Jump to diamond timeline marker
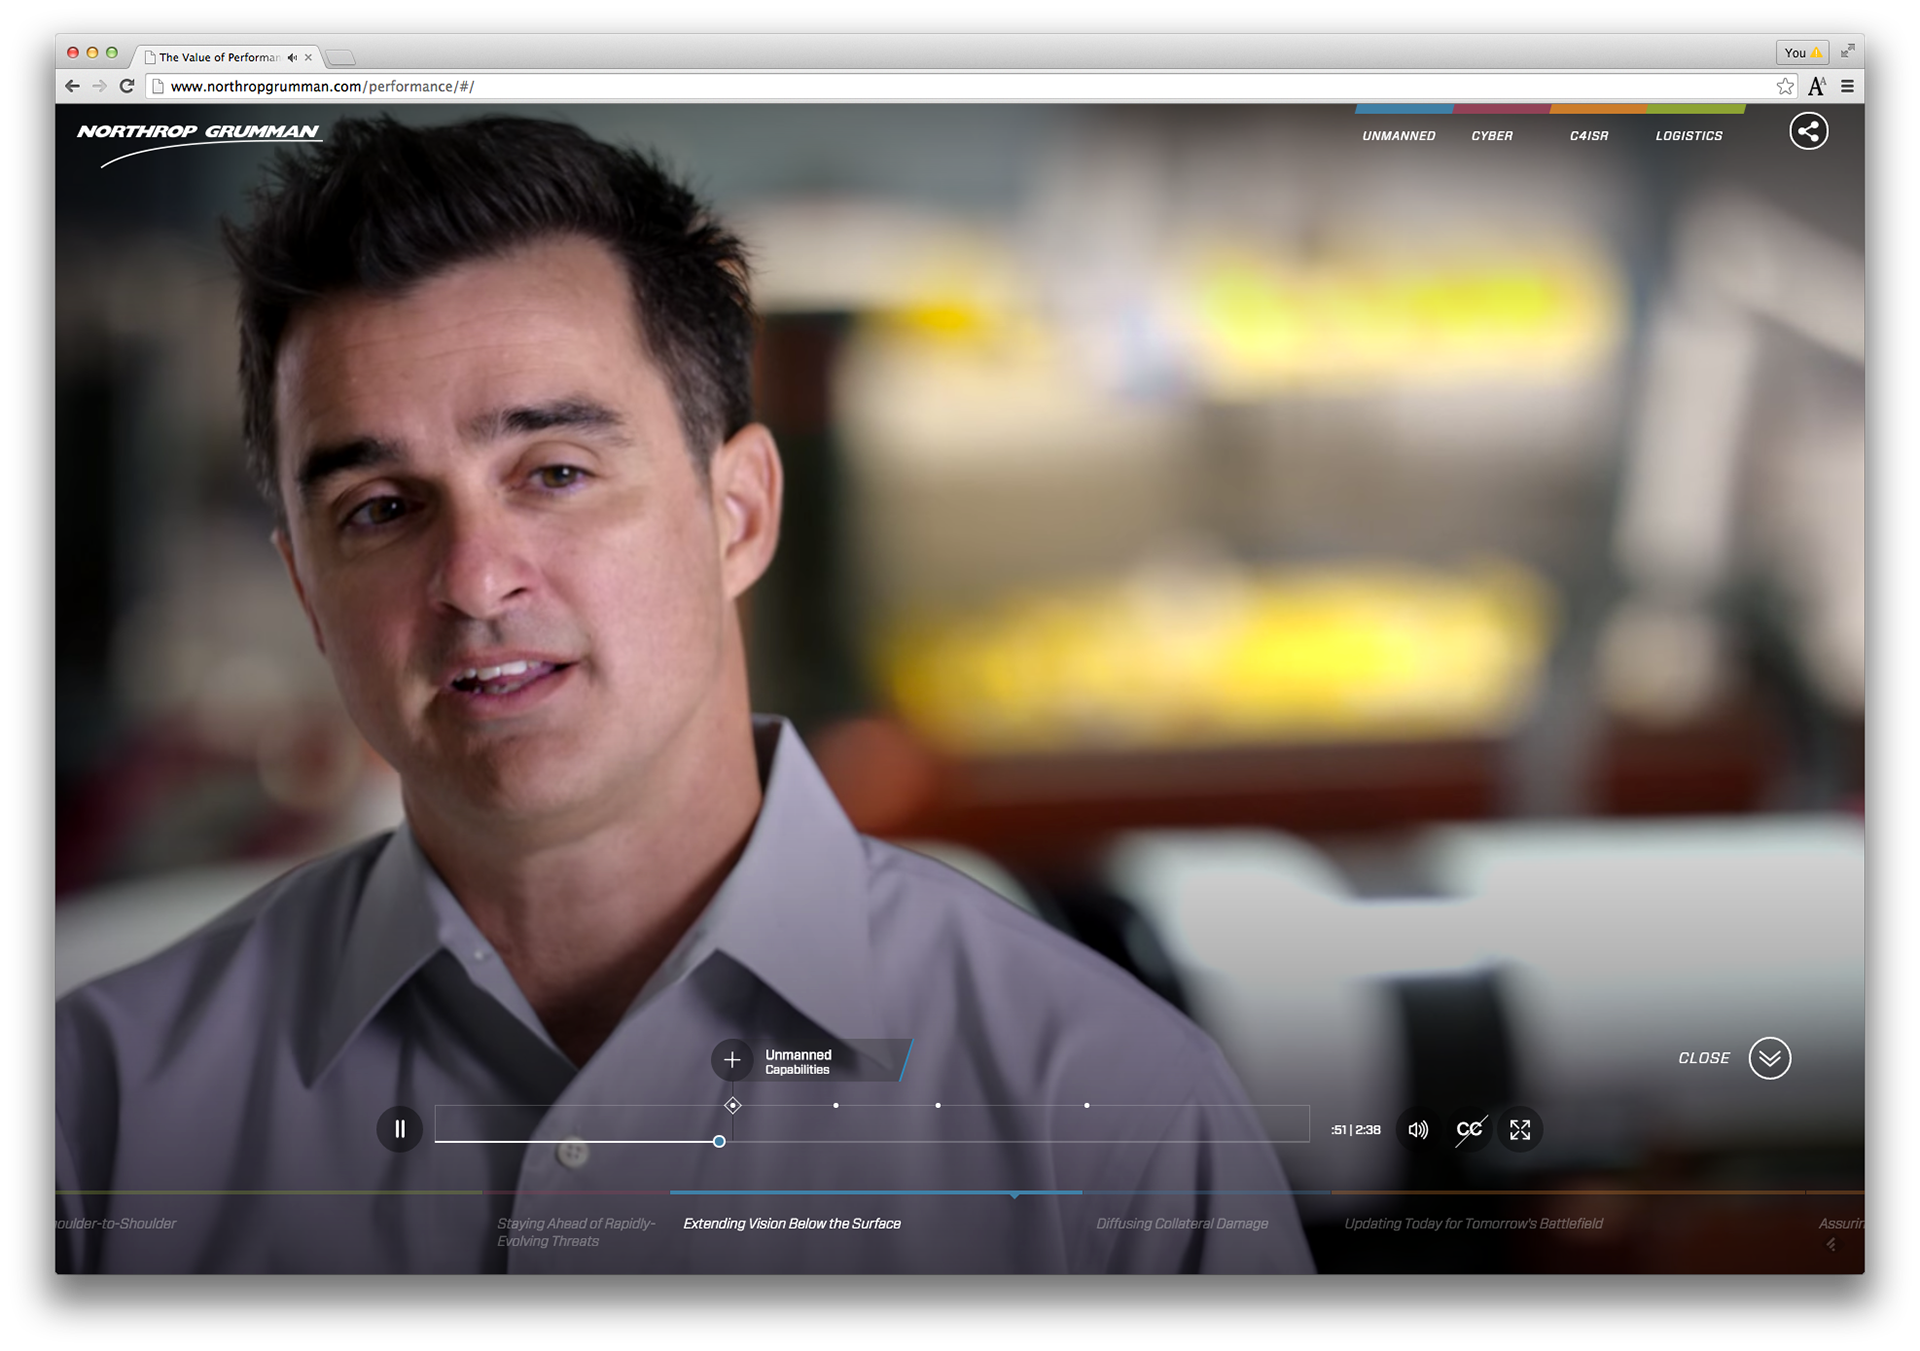The height and width of the screenshot is (1351, 1920). 733,1105
